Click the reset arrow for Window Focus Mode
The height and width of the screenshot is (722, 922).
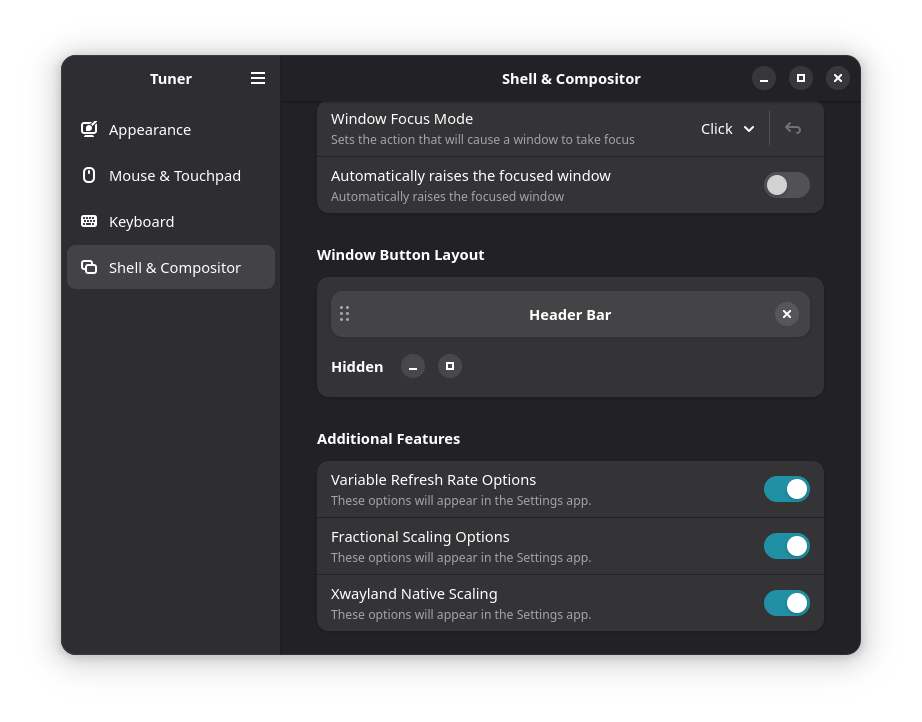pyautogui.click(x=792, y=128)
